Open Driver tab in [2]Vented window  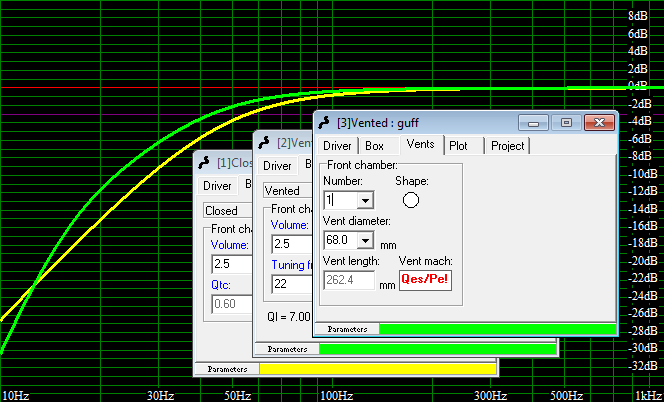pos(277,166)
